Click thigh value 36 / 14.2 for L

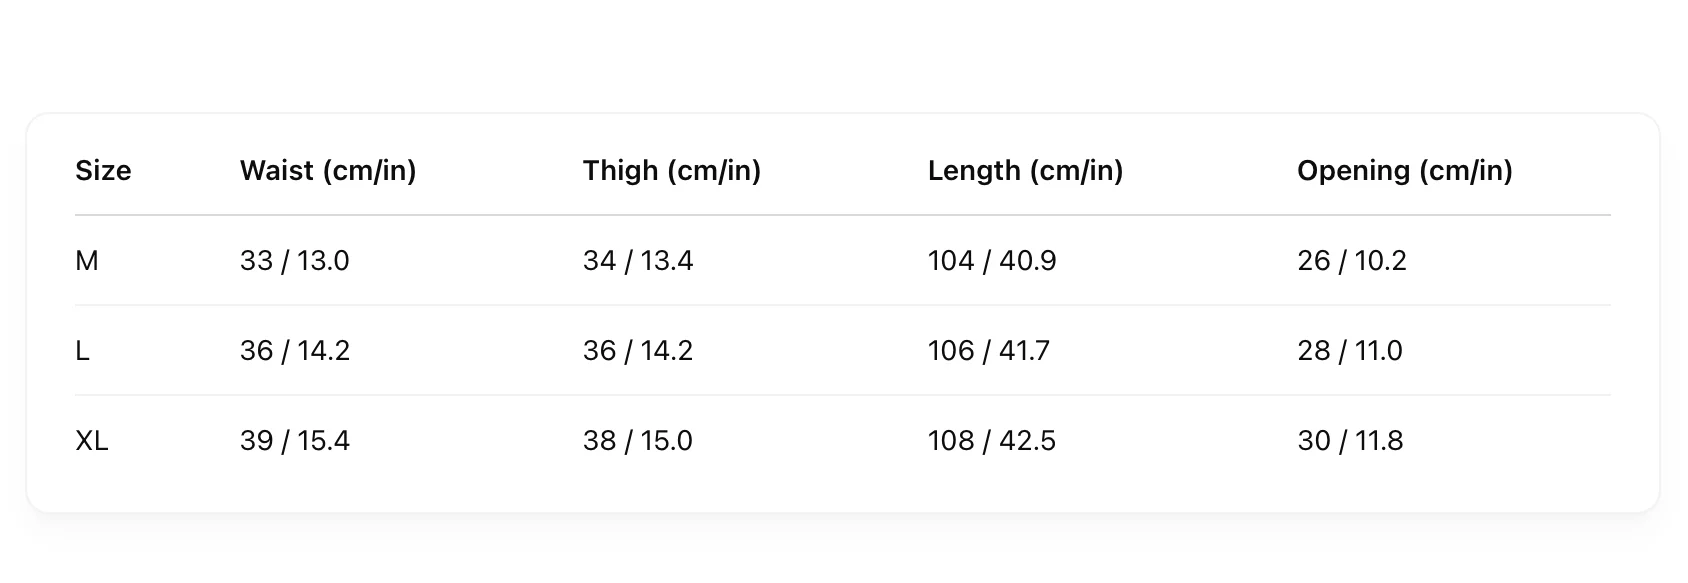(638, 351)
